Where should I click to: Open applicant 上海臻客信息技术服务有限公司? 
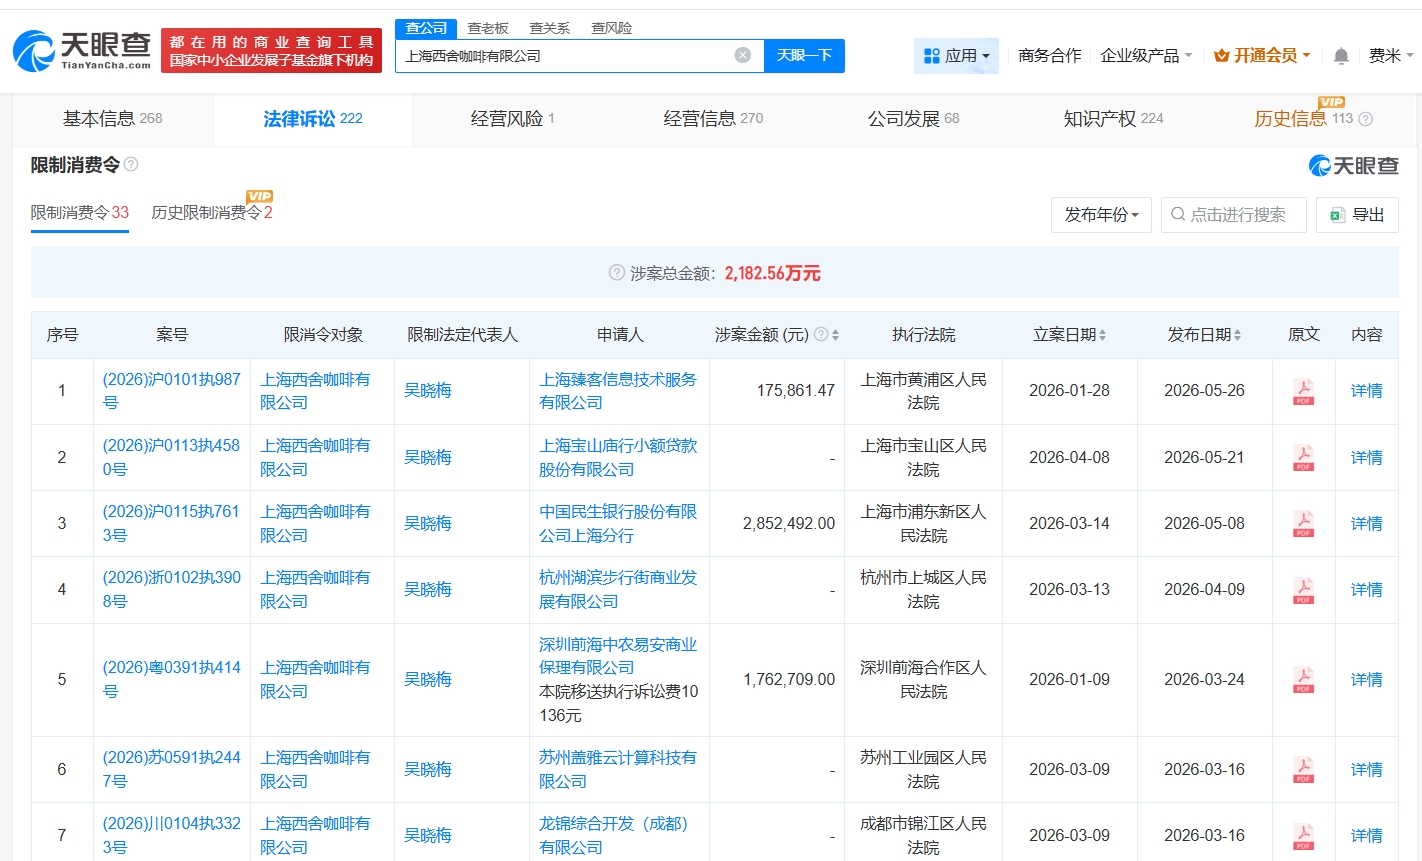click(x=618, y=391)
